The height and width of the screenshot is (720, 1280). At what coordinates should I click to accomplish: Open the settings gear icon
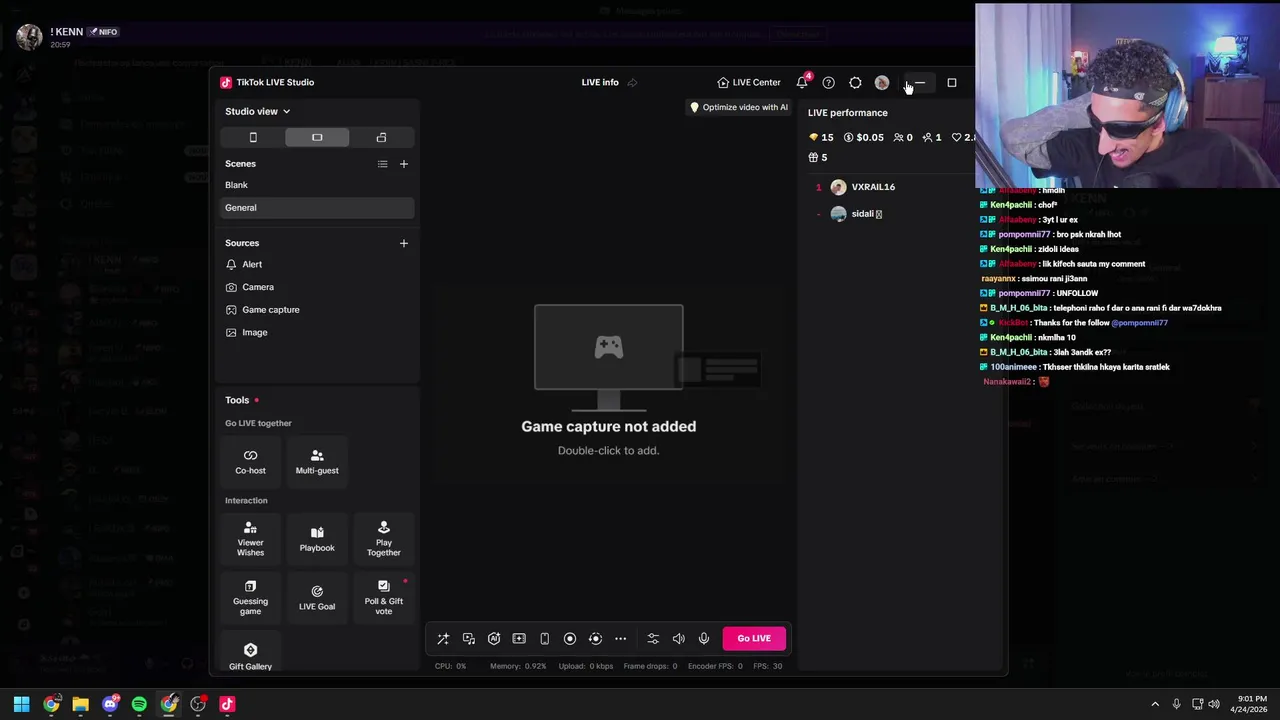tap(855, 82)
